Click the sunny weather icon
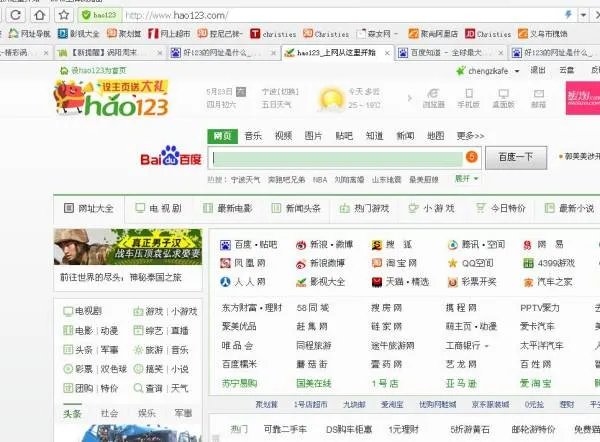This screenshot has width=600, height=442. (331, 99)
